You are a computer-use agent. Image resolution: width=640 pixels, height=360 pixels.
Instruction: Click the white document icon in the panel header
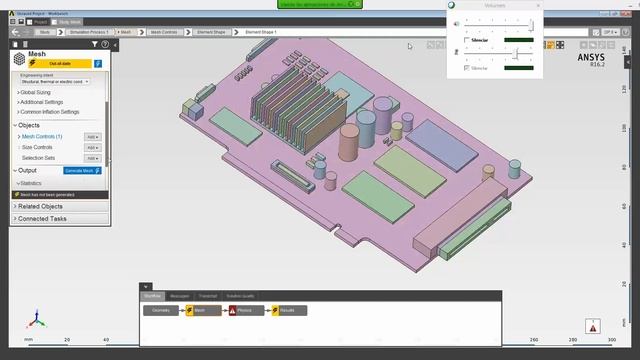[16, 44]
